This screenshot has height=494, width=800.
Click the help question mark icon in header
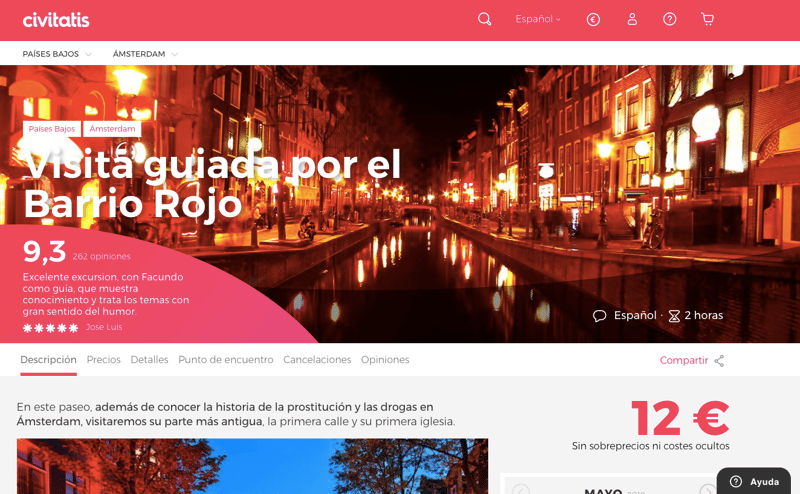tap(669, 19)
